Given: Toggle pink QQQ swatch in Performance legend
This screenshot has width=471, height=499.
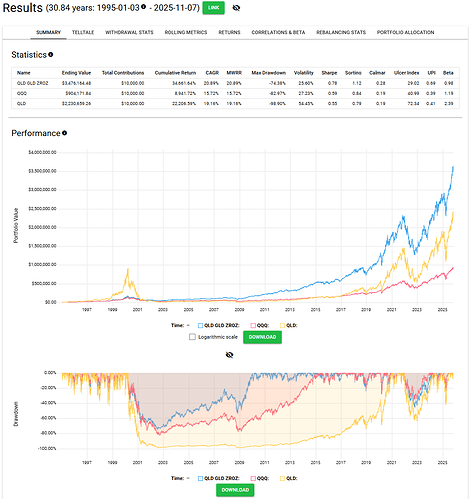Looking at the screenshot, I should pyautogui.click(x=253, y=325).
